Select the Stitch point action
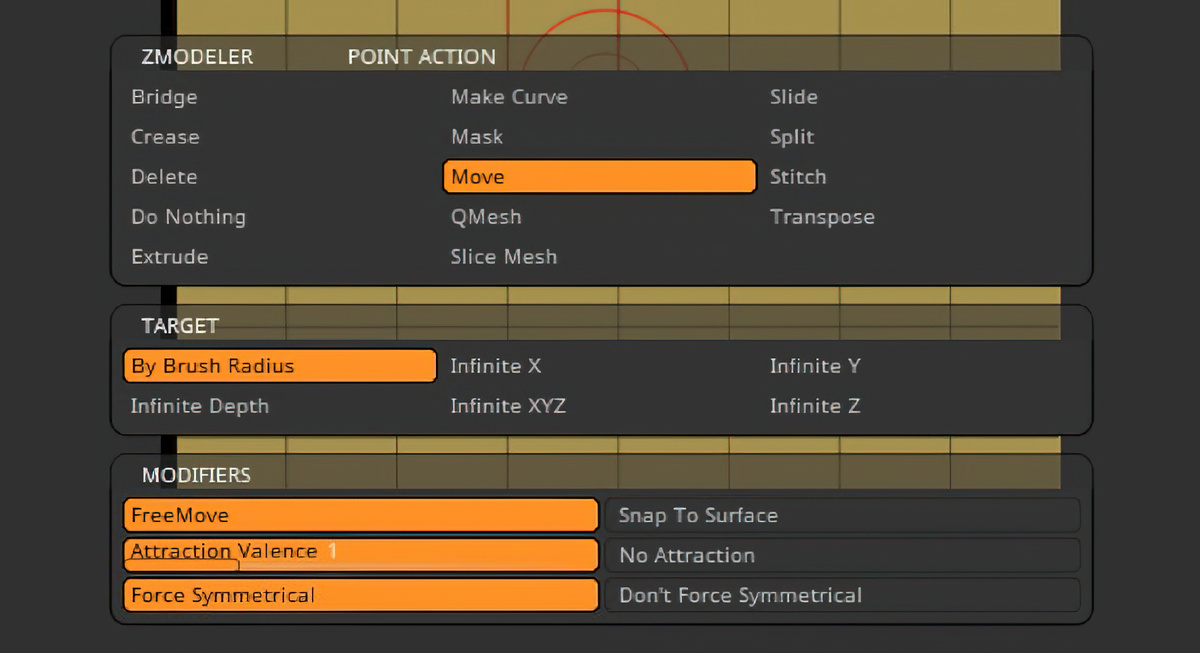This screenshot has height=653, width=1200. (x=798, y=177)
